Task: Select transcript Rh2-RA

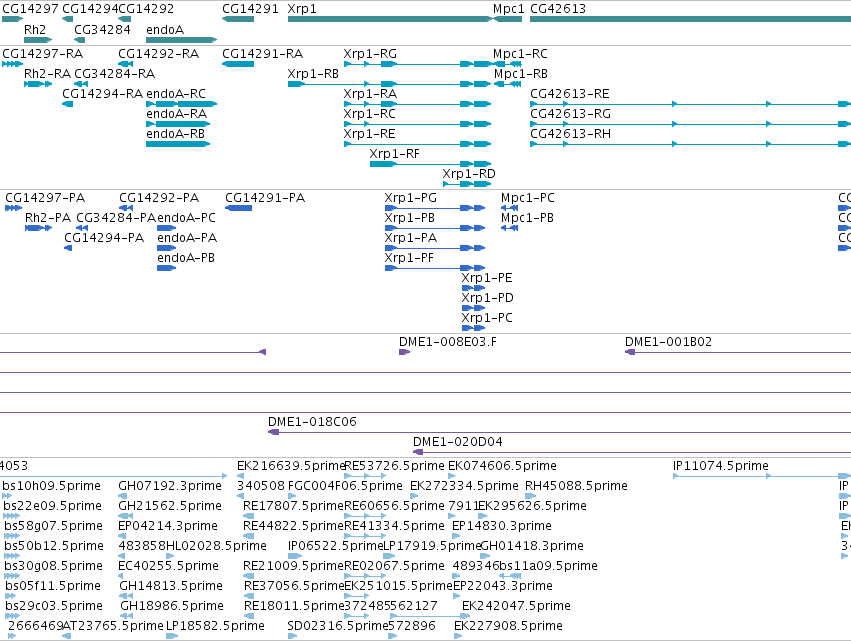Action: [47, 74]
